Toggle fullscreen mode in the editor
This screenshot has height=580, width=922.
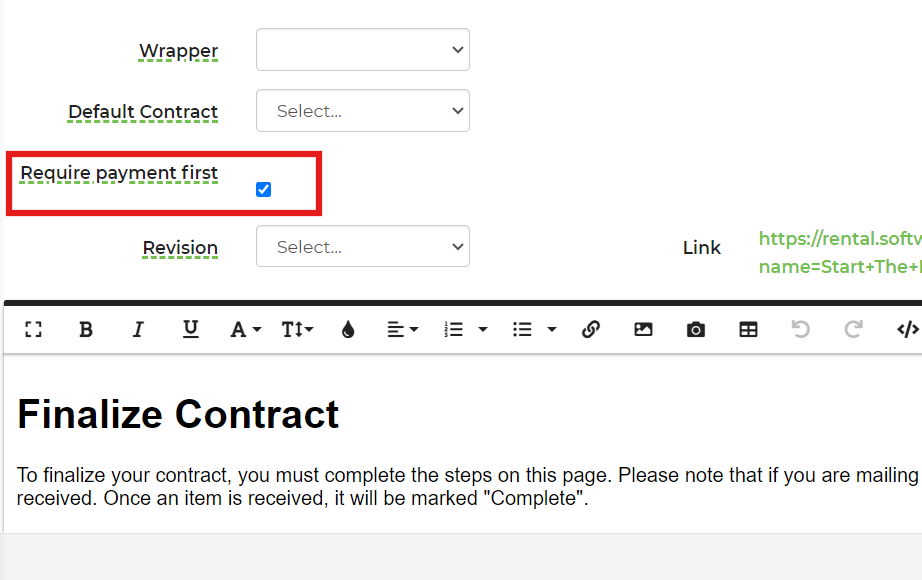point(33,330)
